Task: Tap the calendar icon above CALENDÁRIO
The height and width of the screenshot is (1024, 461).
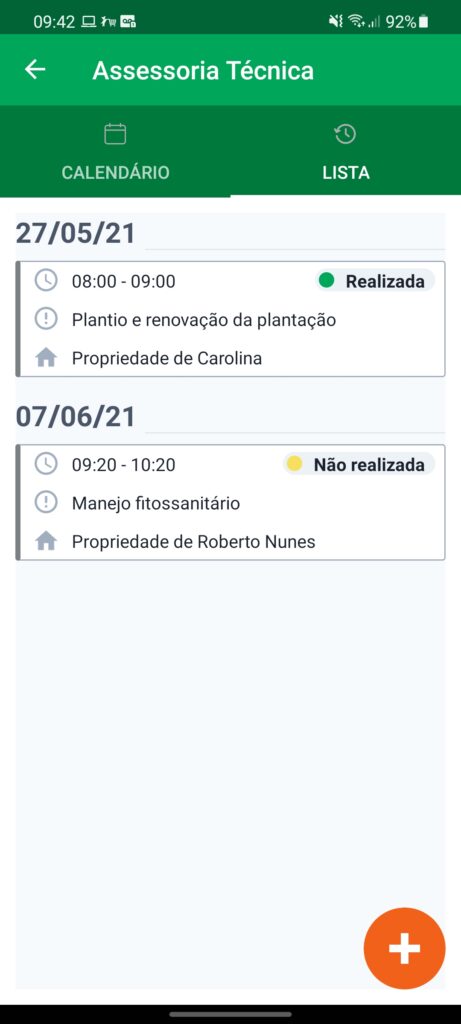Action: click(x=115, y=134)
